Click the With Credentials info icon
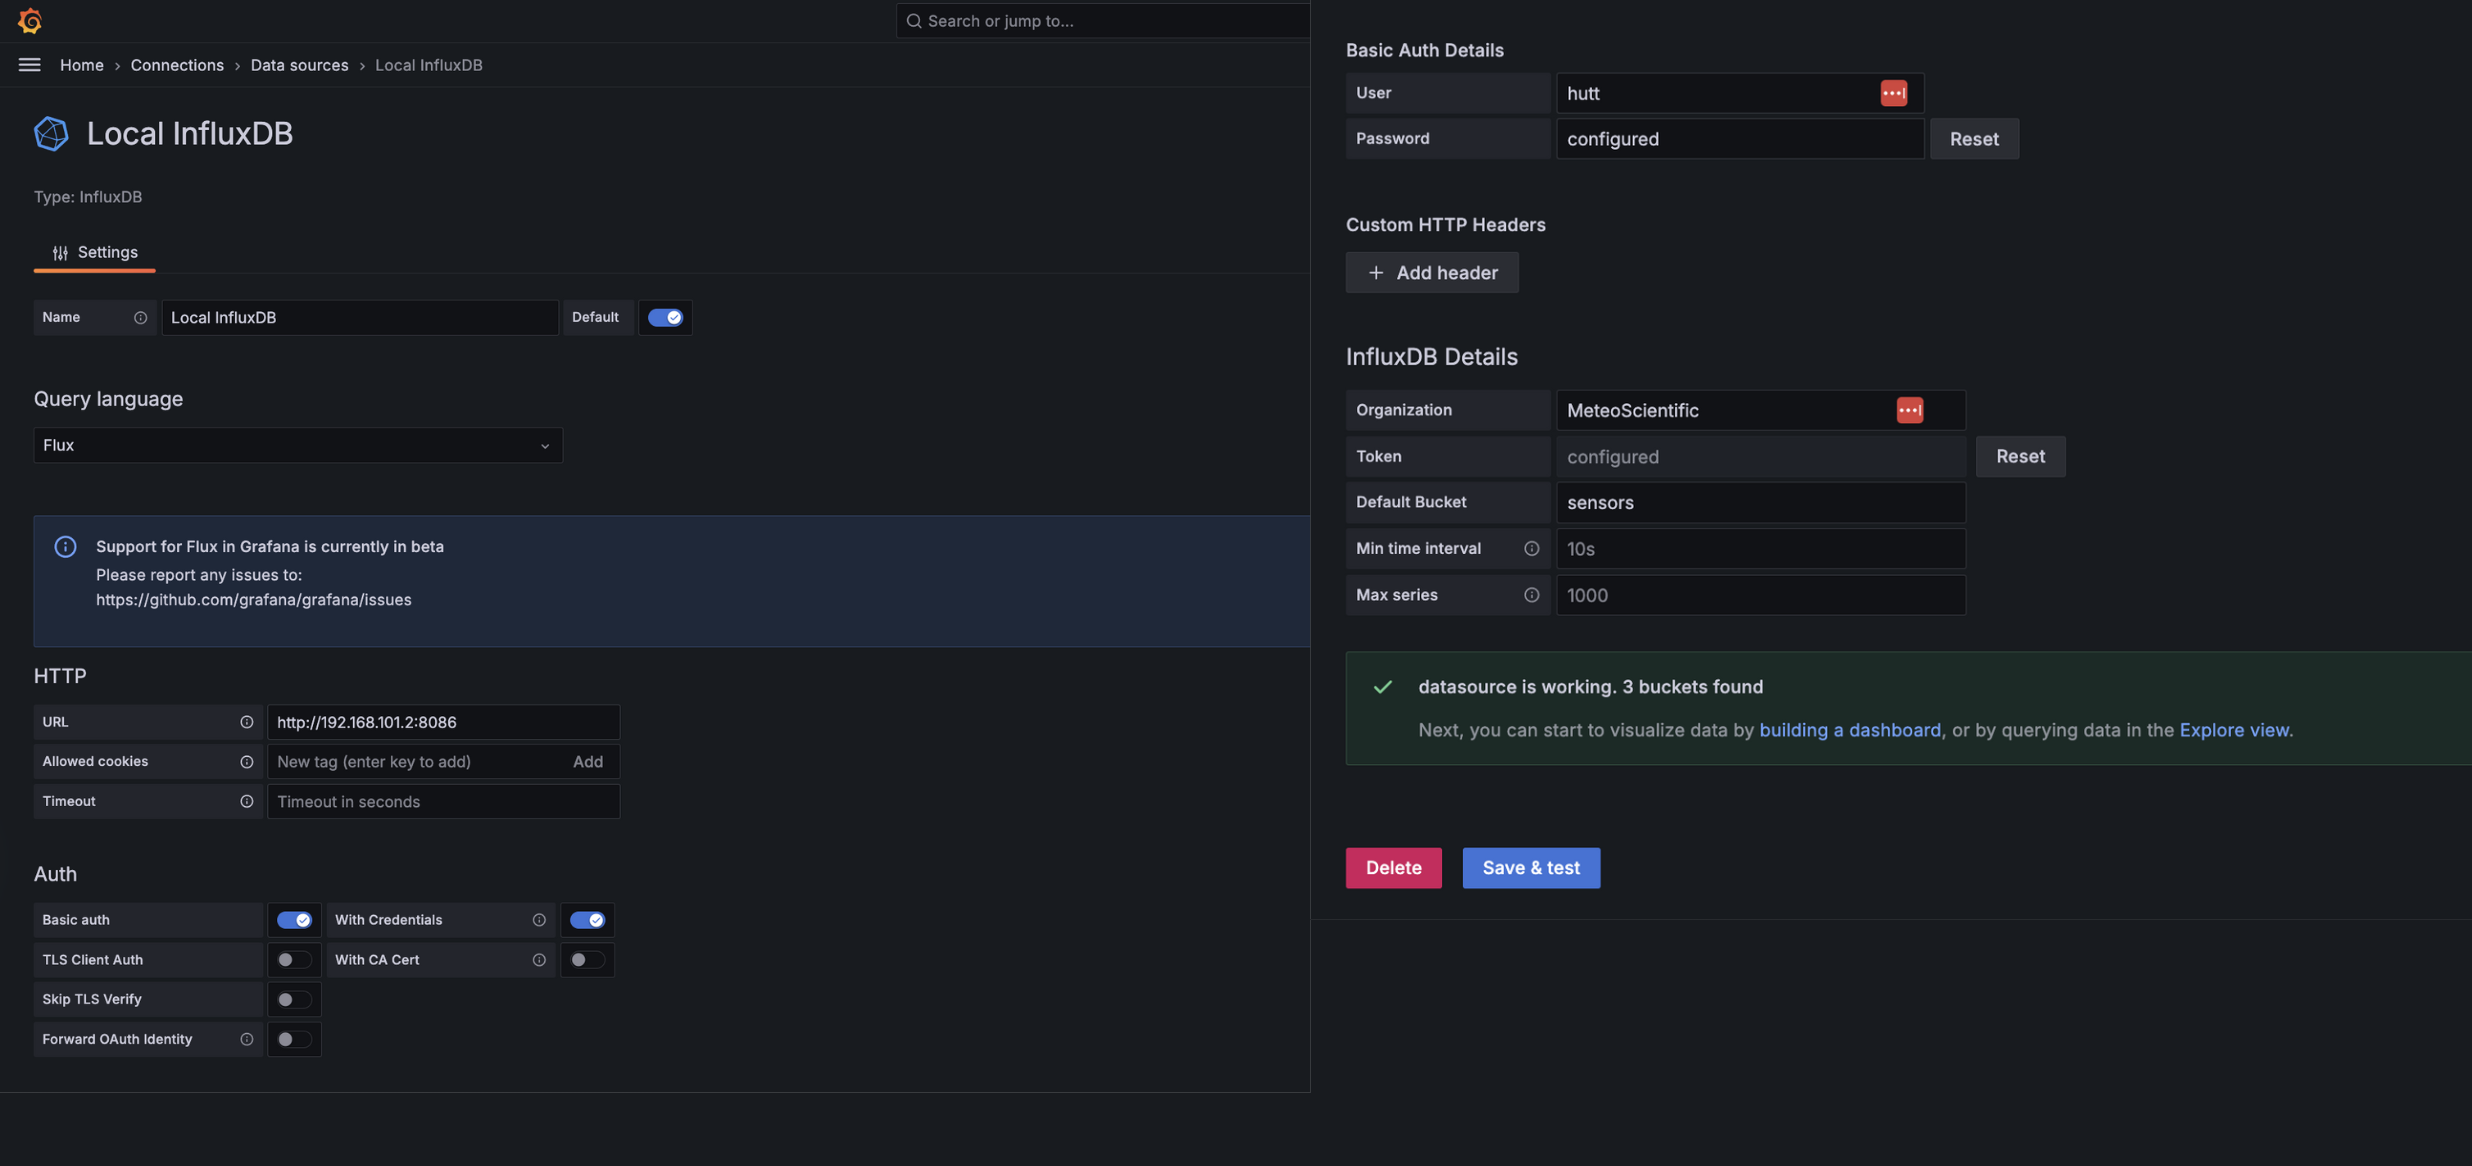 [539, 920]
